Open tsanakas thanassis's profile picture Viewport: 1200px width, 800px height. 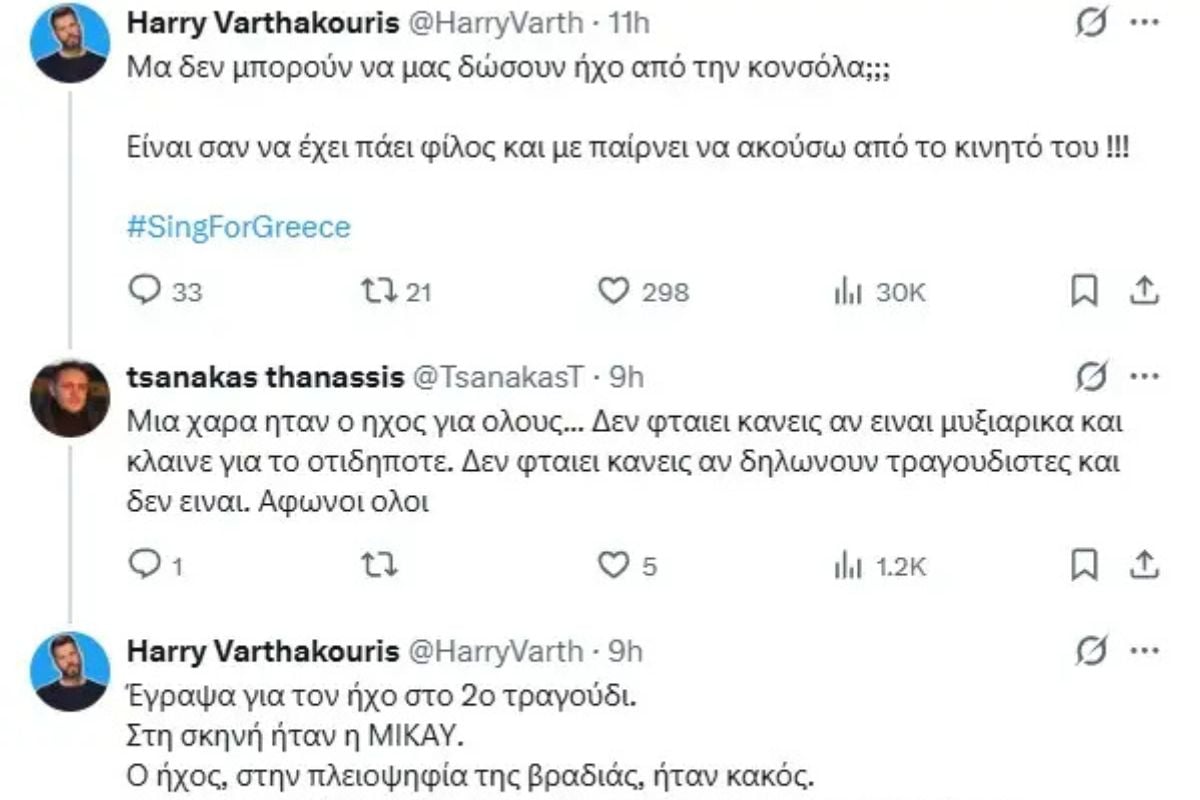click(70, 397)
